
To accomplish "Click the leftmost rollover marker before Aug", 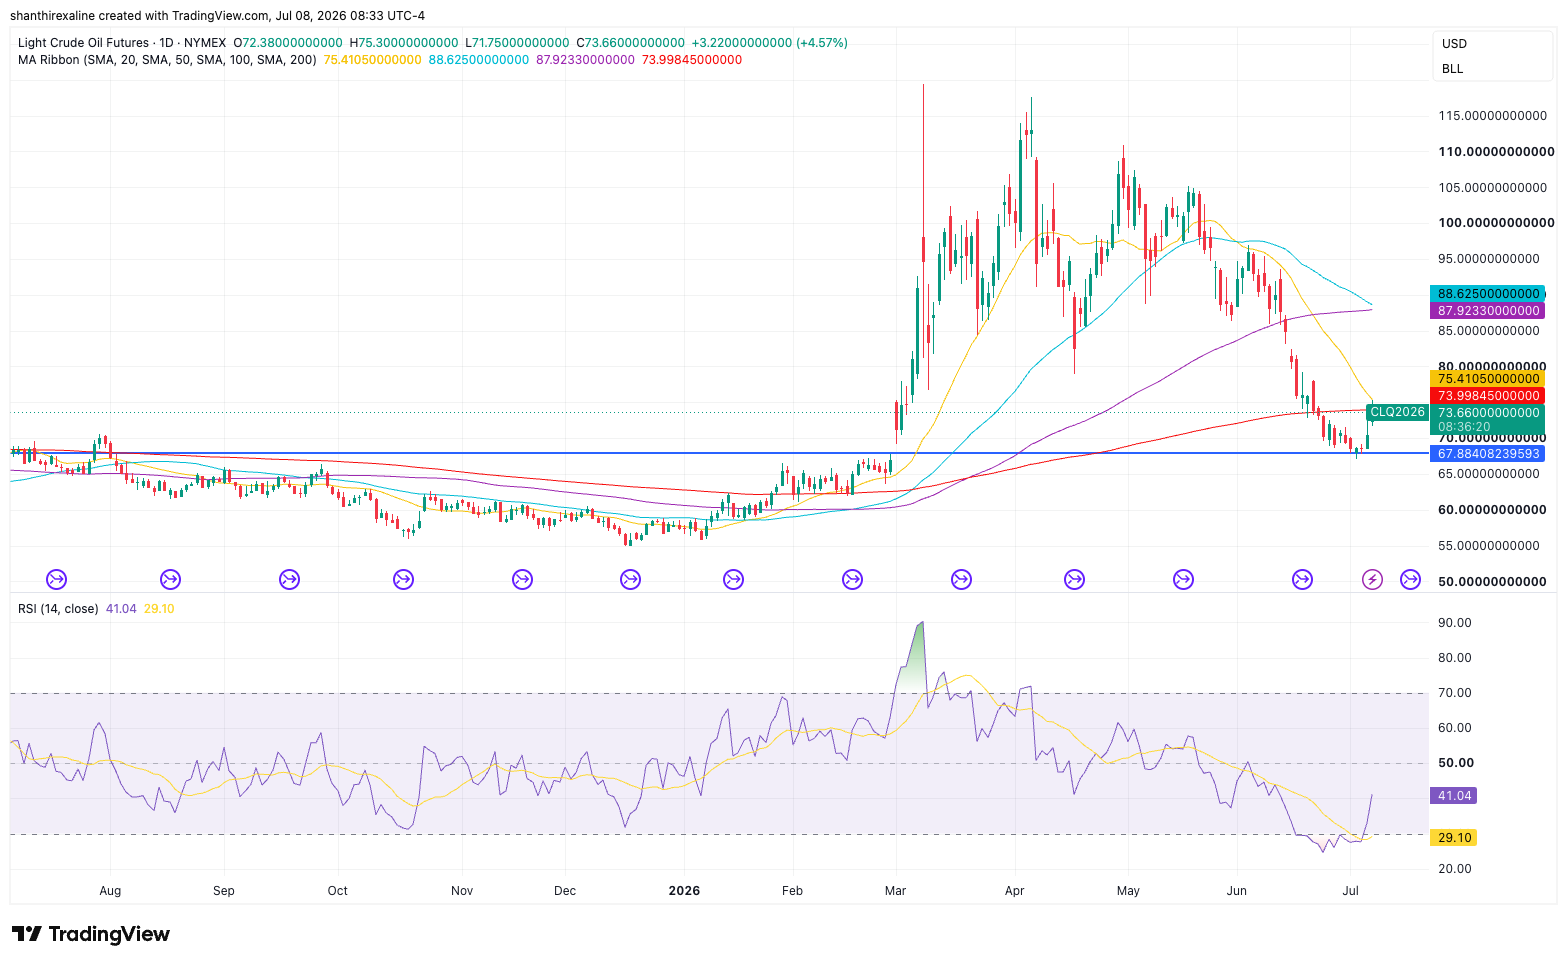I will 57,579.
